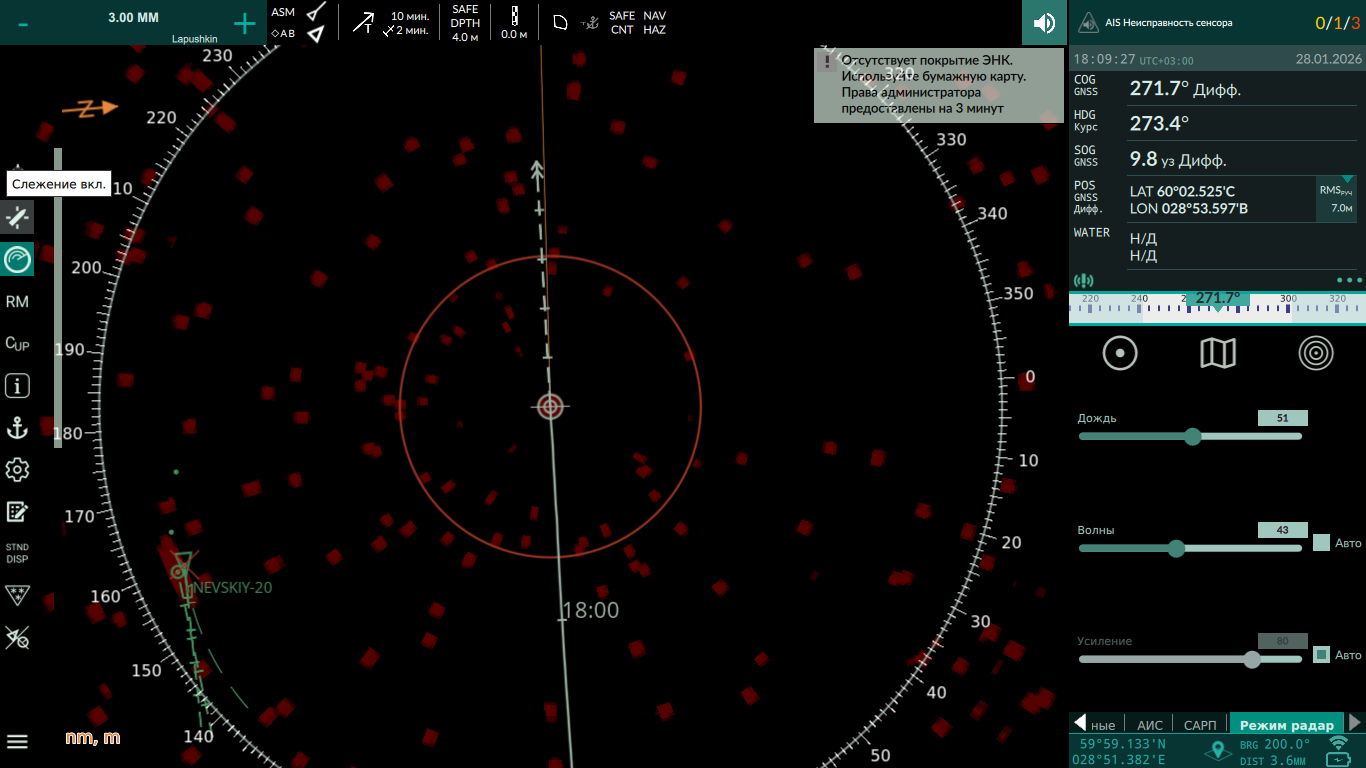Decrease range scale with minus button
Screen dimensions: 1366x768
(23, 23)
